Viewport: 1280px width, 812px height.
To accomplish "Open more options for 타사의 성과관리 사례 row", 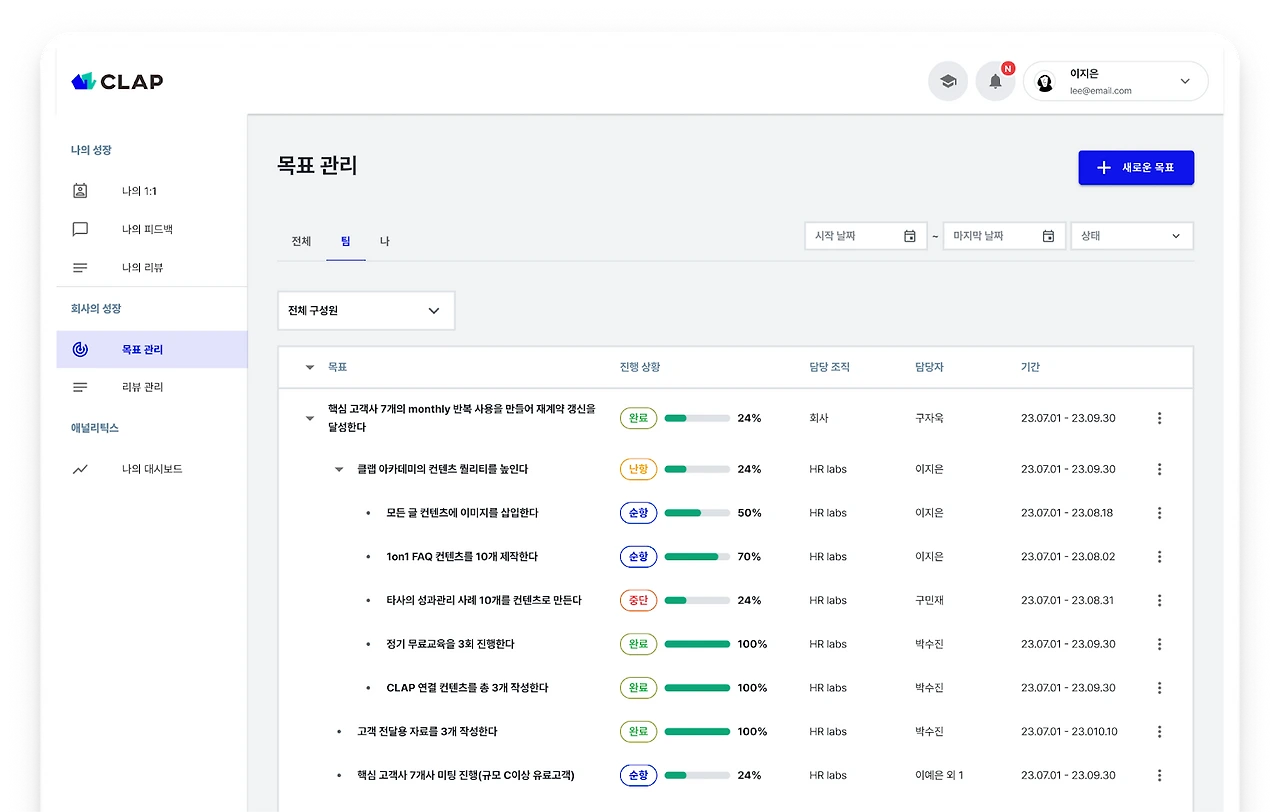I will [x=1159, y=600].
